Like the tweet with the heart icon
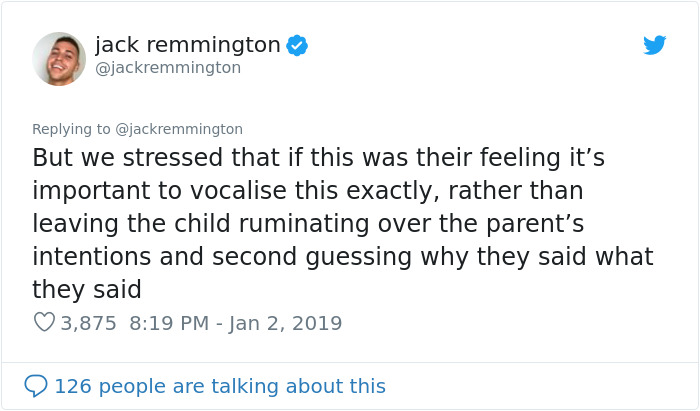 click(44, 323)
